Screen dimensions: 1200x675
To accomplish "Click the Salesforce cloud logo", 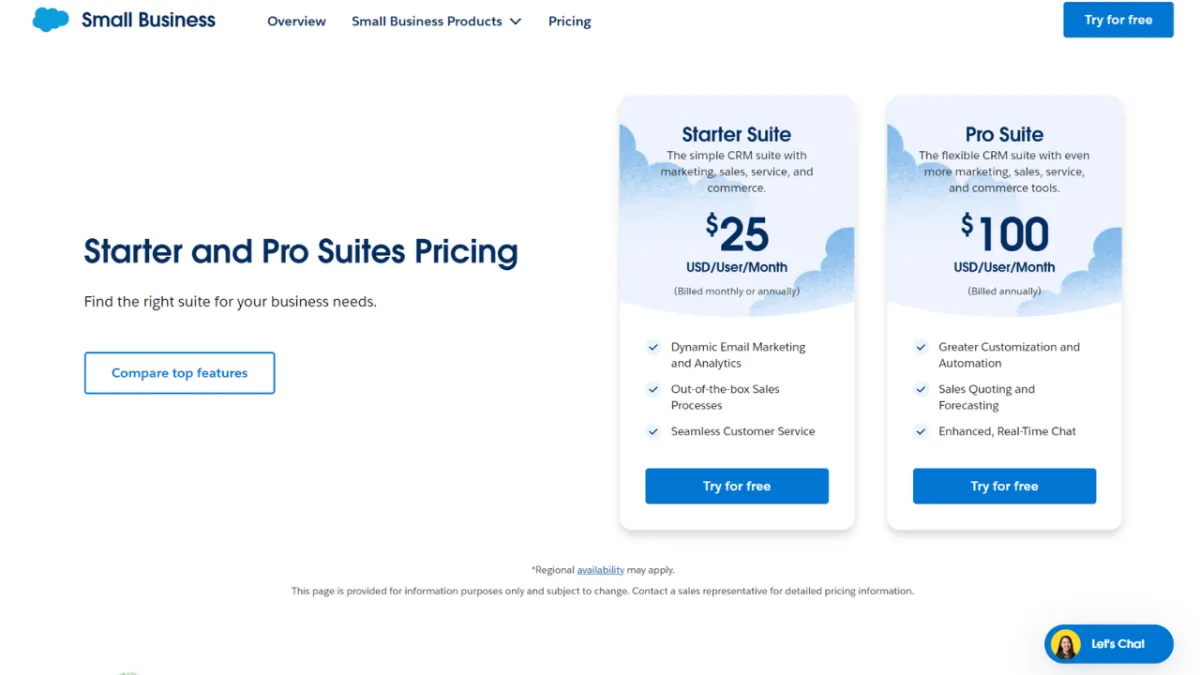I will [50, 20].
